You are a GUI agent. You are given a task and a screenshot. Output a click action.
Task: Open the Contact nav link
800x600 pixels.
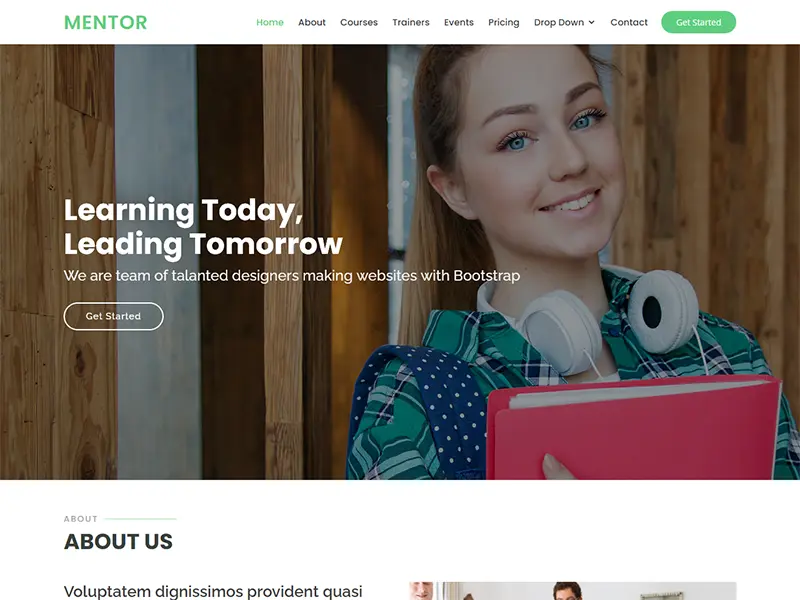(x=629, y=22)
